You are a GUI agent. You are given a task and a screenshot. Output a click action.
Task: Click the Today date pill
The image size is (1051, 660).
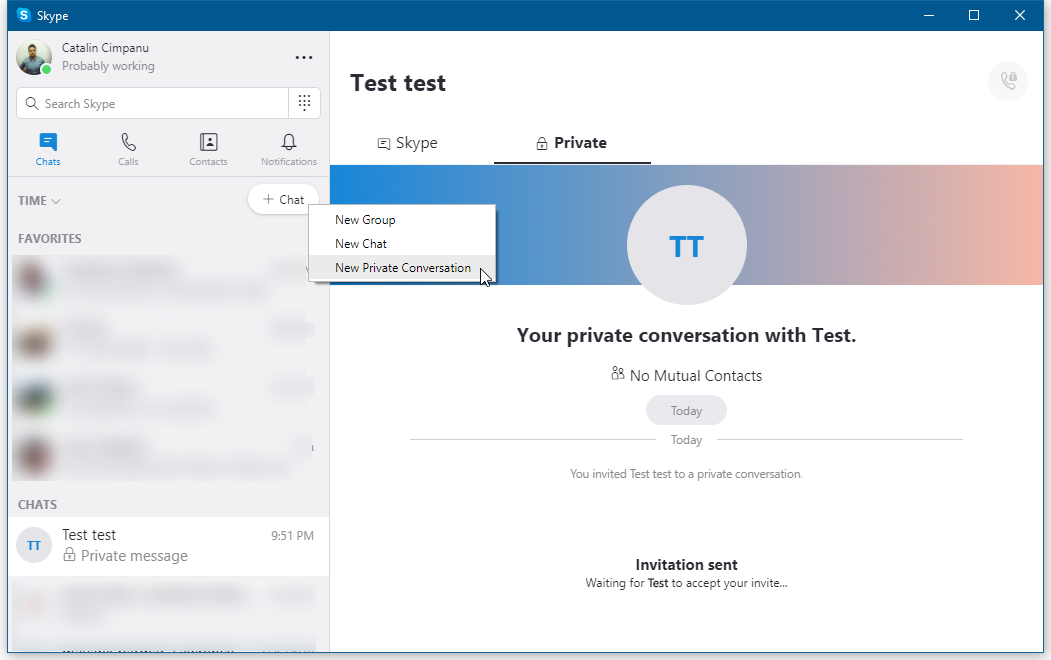pos(686,410)
